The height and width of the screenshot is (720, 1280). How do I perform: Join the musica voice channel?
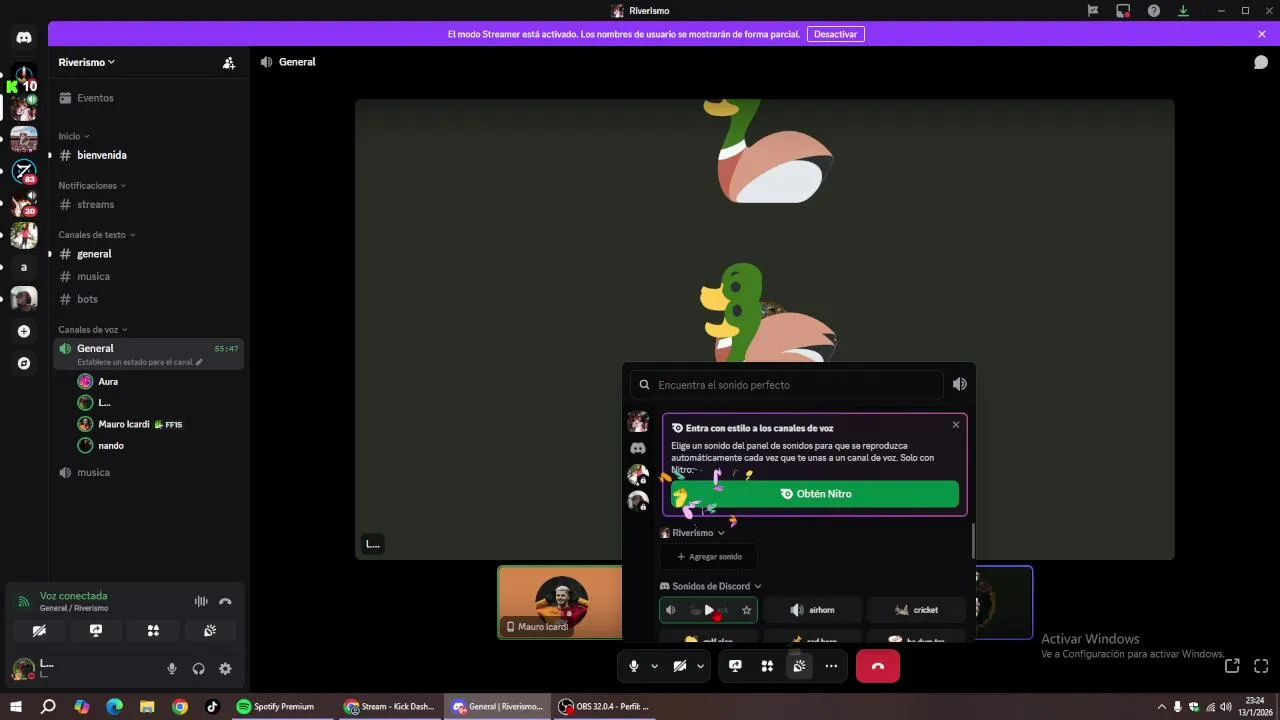[148, 472]
